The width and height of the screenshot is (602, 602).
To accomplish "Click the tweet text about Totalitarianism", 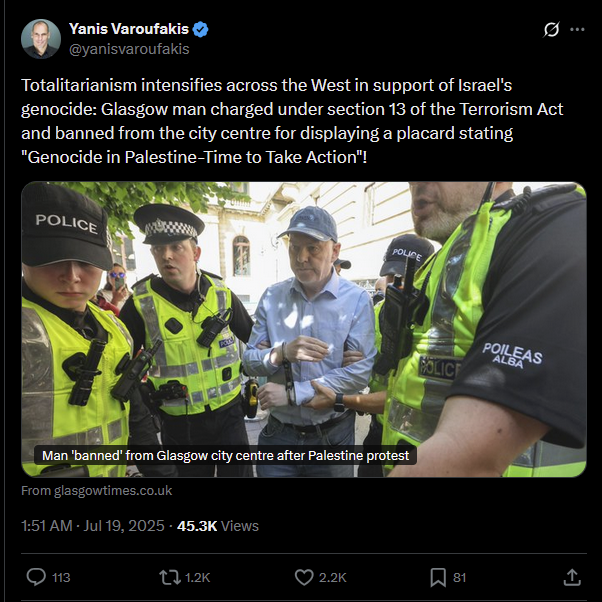I will click(292, 121).
